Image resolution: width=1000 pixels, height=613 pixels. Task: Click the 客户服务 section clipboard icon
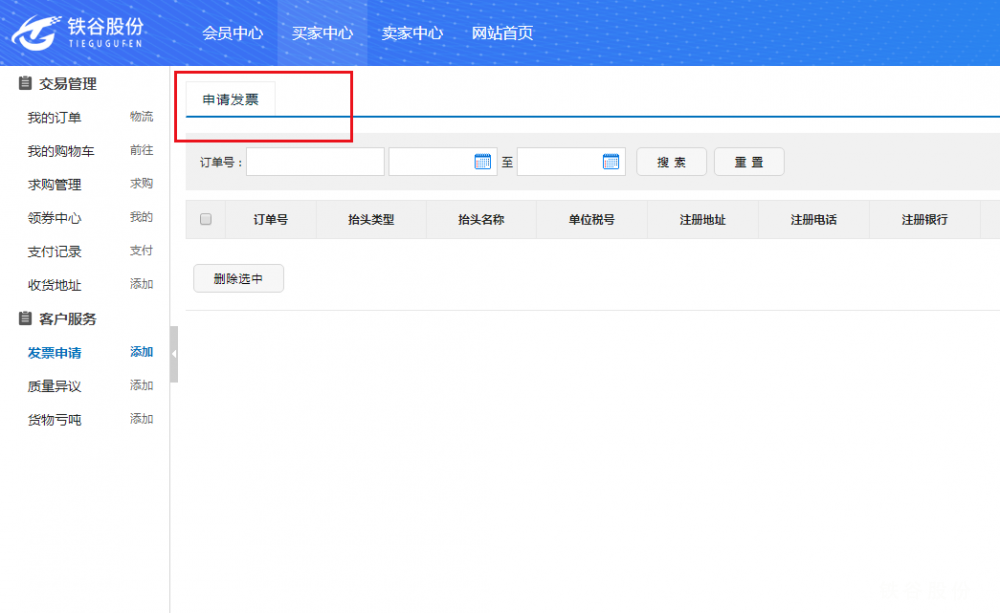tap(25, 319)
